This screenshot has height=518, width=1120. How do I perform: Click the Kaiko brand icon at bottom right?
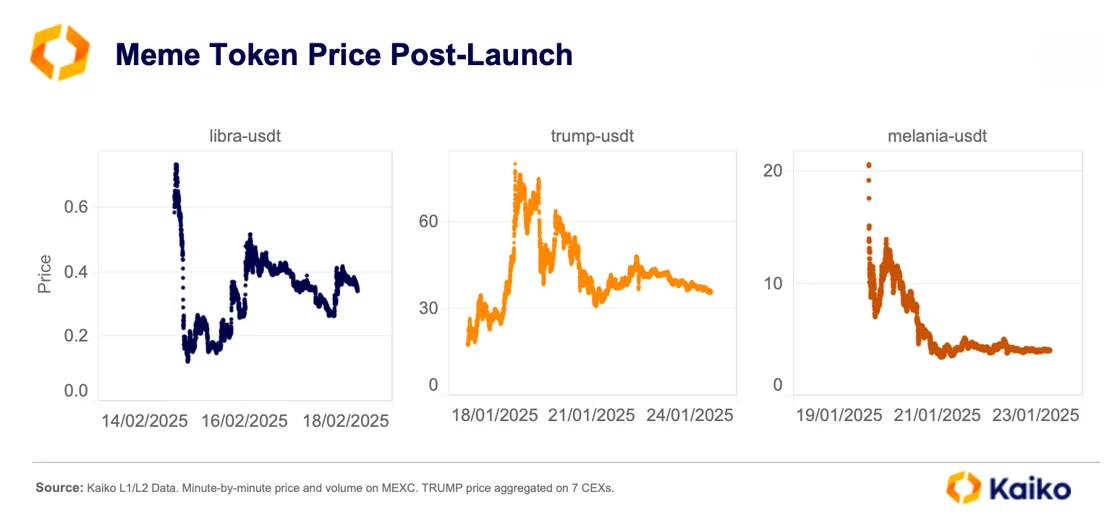(964, 488)
